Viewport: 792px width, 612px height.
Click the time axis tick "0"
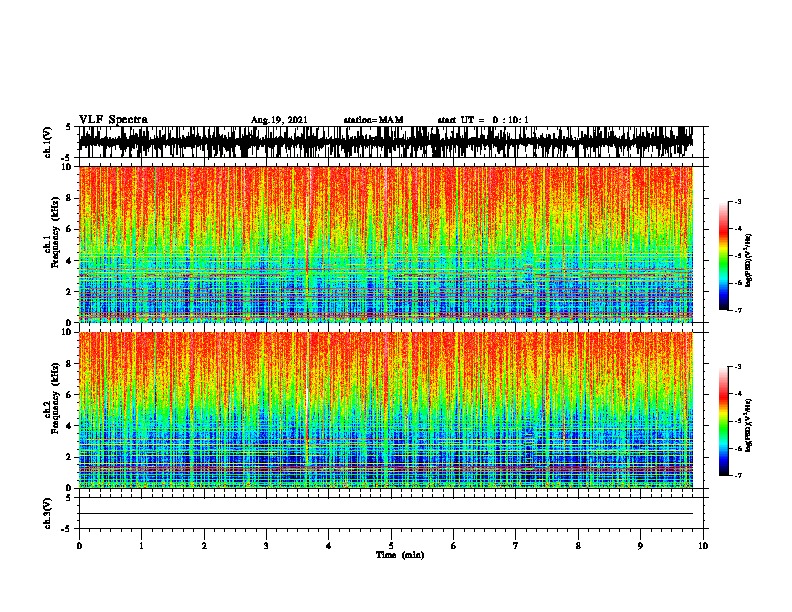pyautogui.click(x=79, y=546)
